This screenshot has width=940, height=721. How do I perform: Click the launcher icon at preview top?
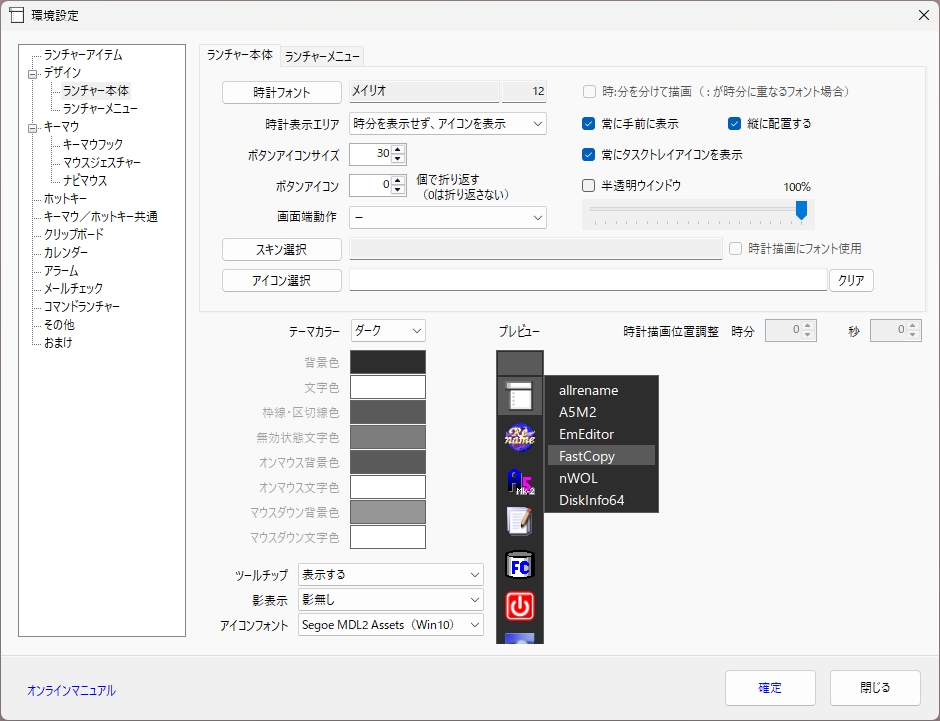point(519,396)
